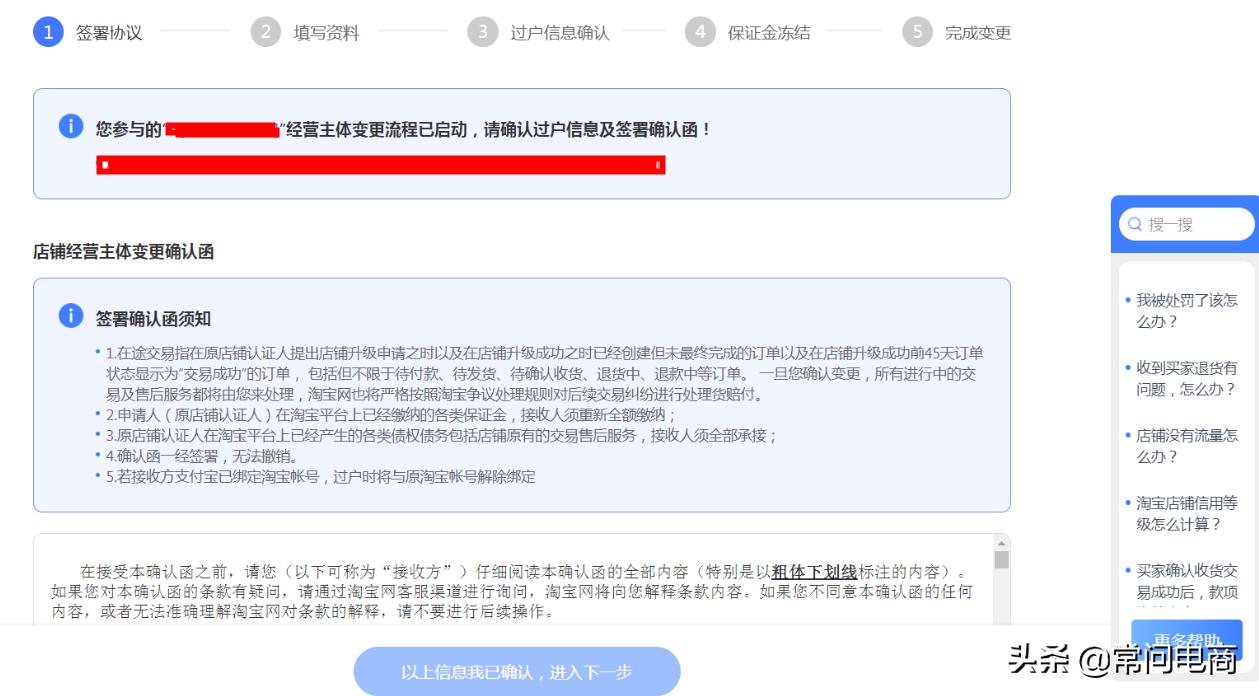This screenshot has height=696, width=1259.
Task: Click the scroll-up arrow of the letter panel
Action: pyautogui.click(x=1003, y=545)
